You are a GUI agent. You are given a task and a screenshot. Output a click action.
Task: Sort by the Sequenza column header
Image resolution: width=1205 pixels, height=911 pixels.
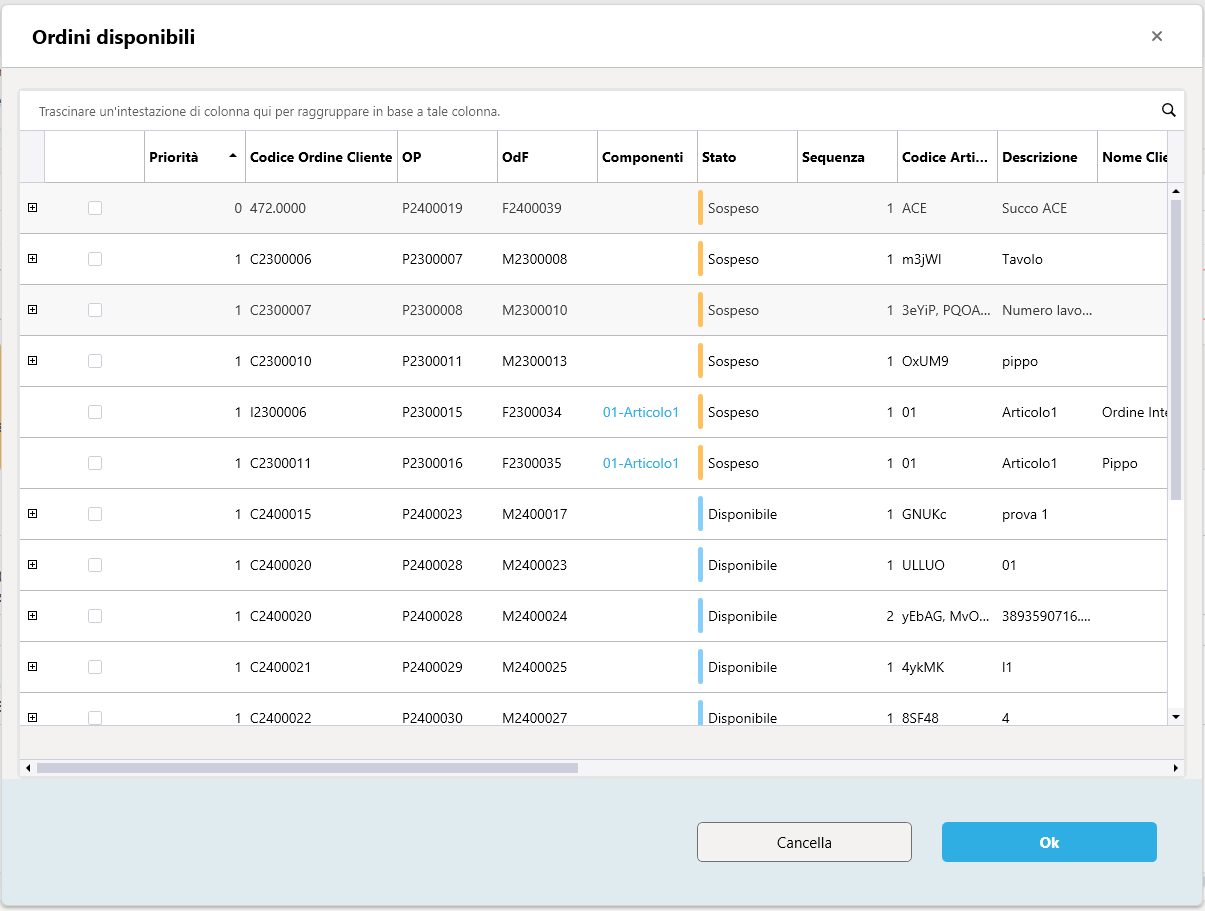(847, 157)
